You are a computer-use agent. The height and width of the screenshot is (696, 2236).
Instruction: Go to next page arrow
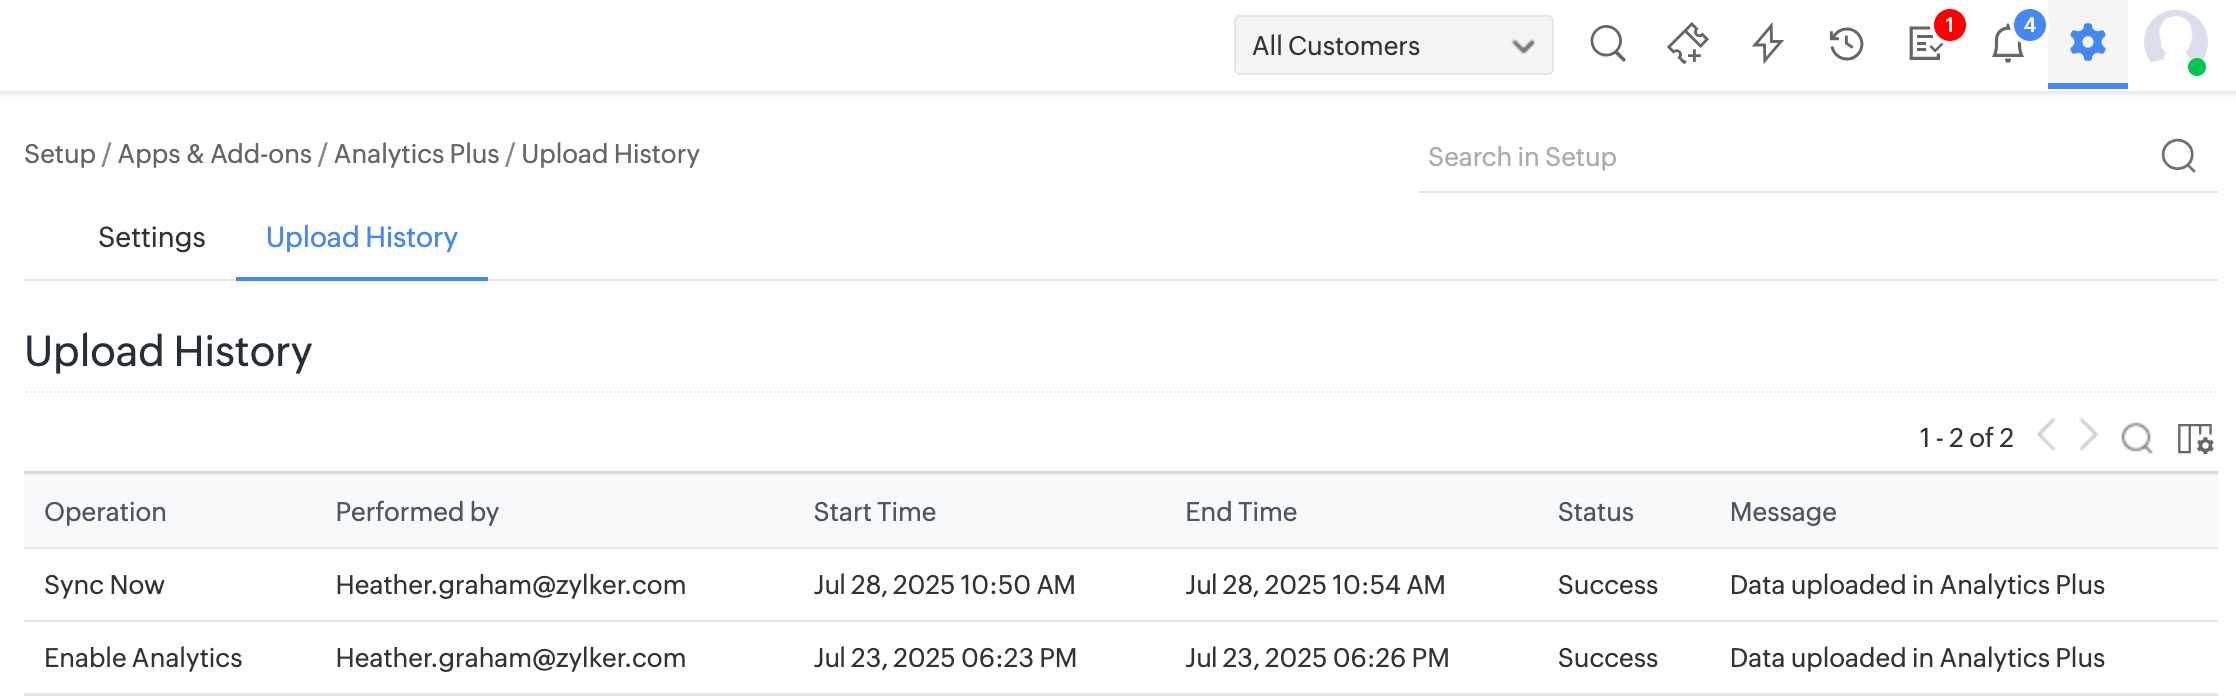(x=2088, y=436)
